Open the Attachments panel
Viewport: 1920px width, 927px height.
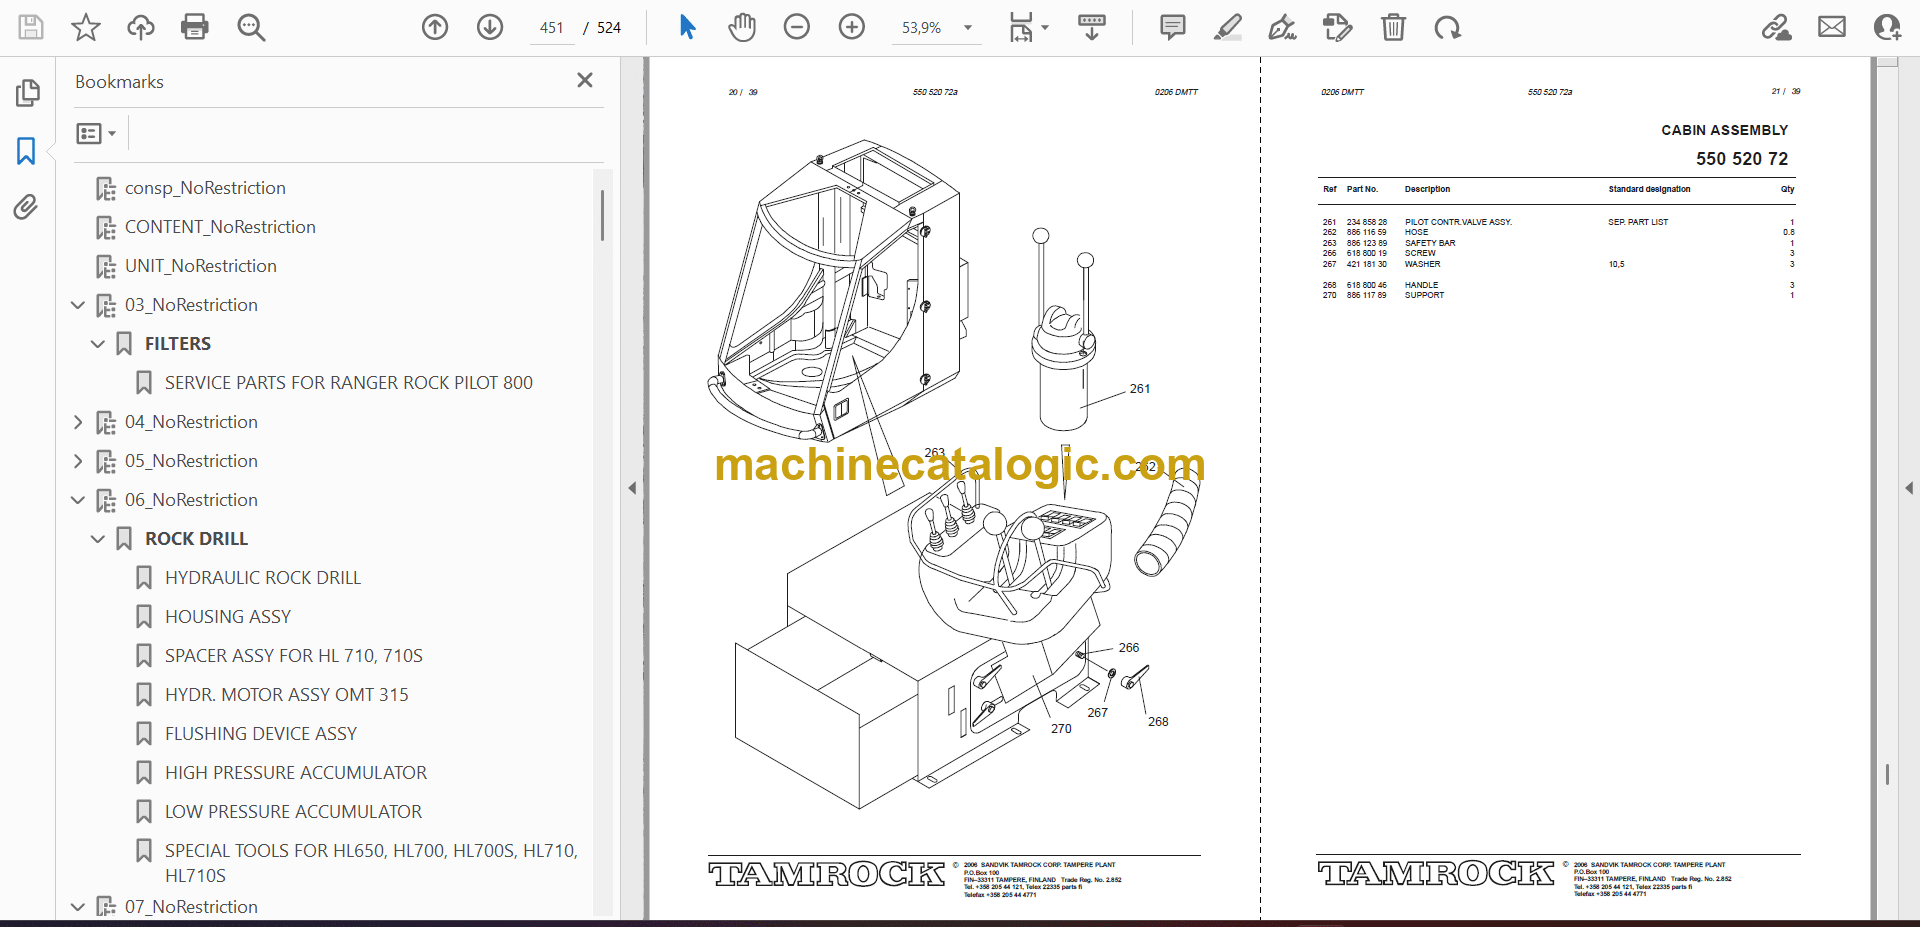(26, 207)
